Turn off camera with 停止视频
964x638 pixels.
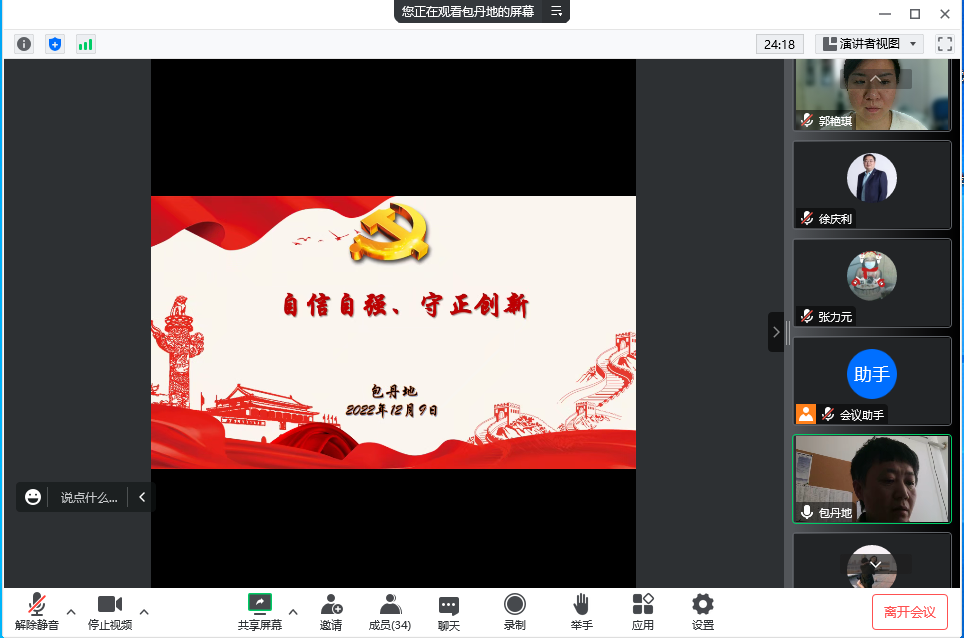coord(110,611)
